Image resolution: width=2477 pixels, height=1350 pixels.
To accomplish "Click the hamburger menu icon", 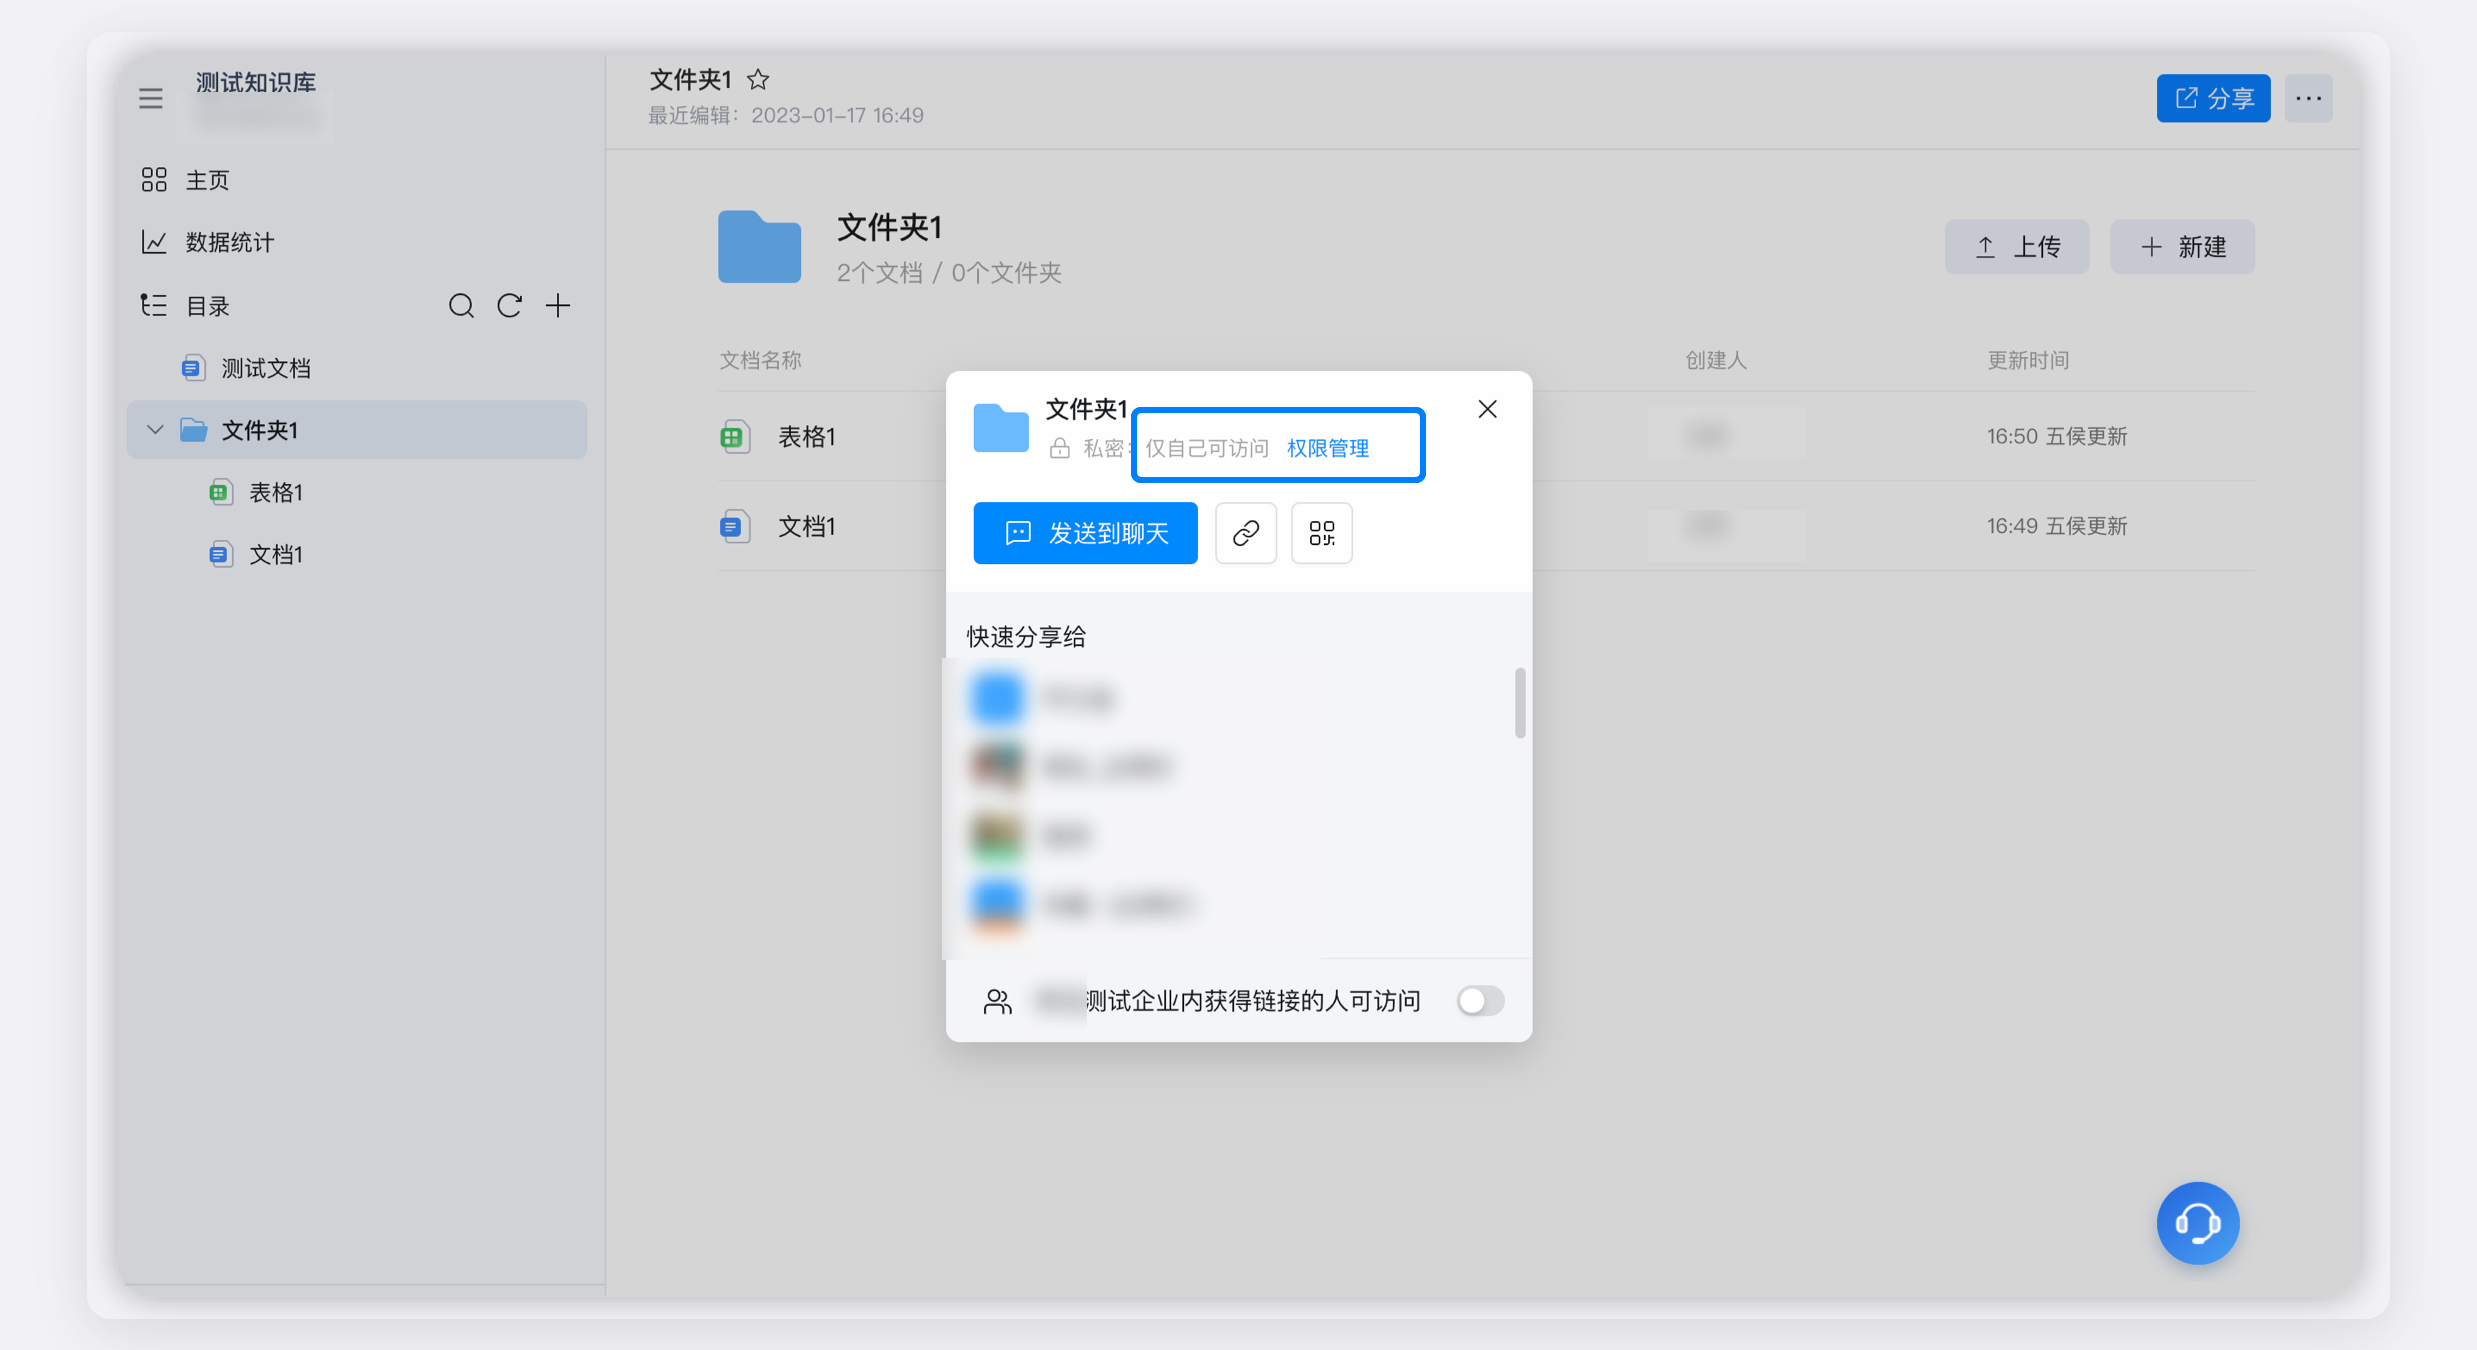I will (x=151, y=98).
